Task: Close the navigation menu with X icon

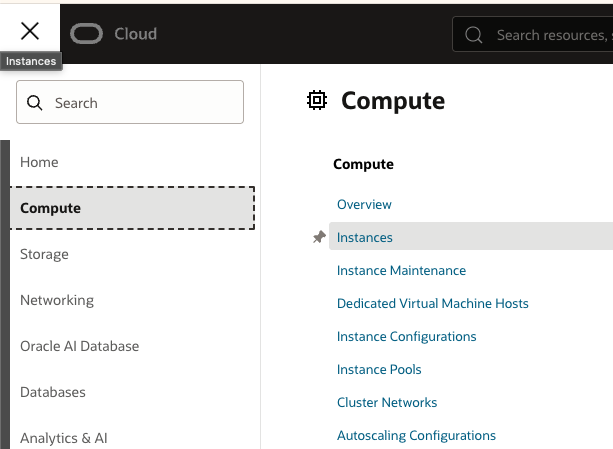Action: tap(30, 31)
